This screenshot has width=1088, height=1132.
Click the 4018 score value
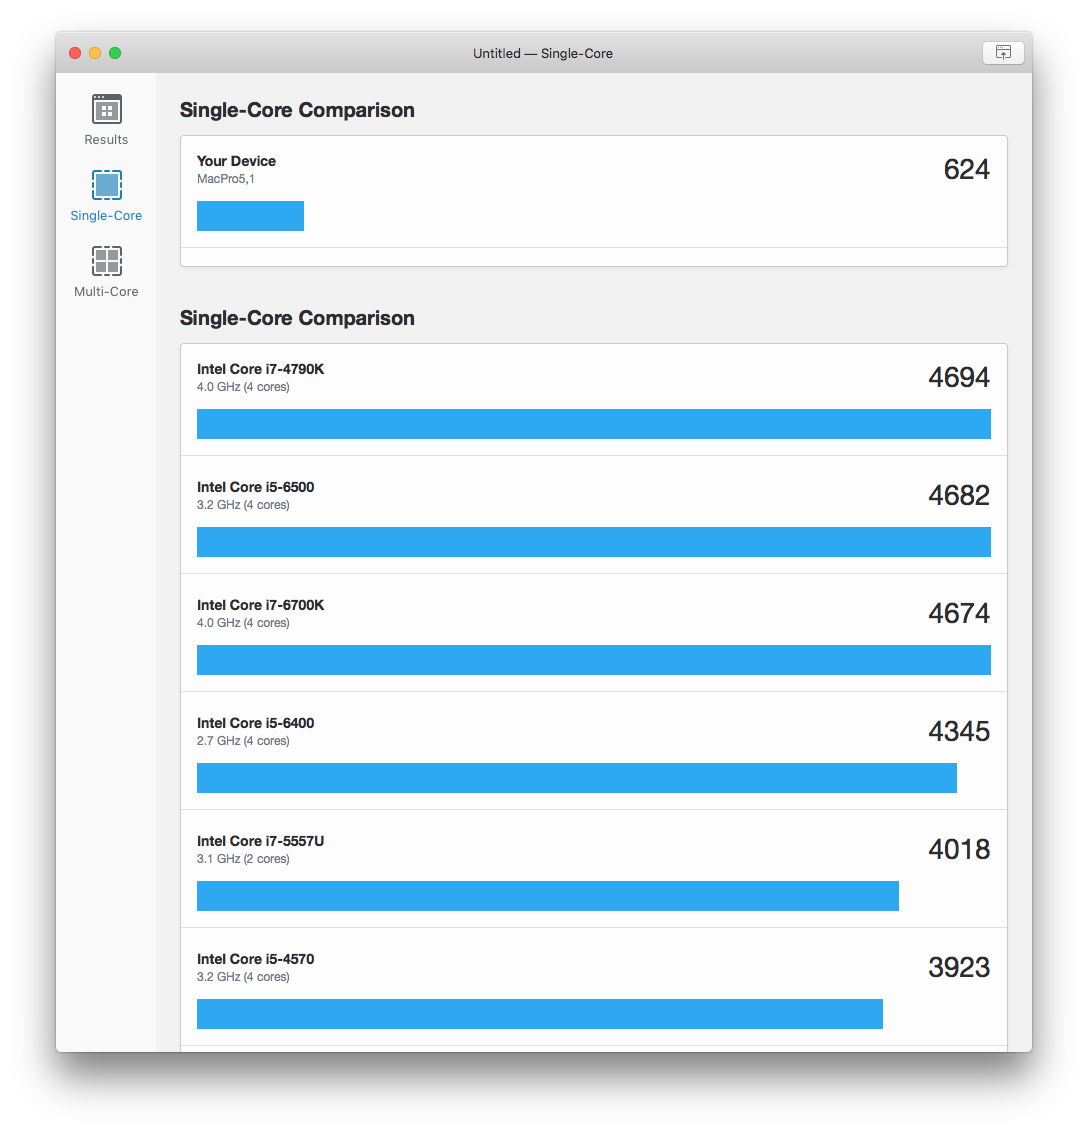coord(959,849)
